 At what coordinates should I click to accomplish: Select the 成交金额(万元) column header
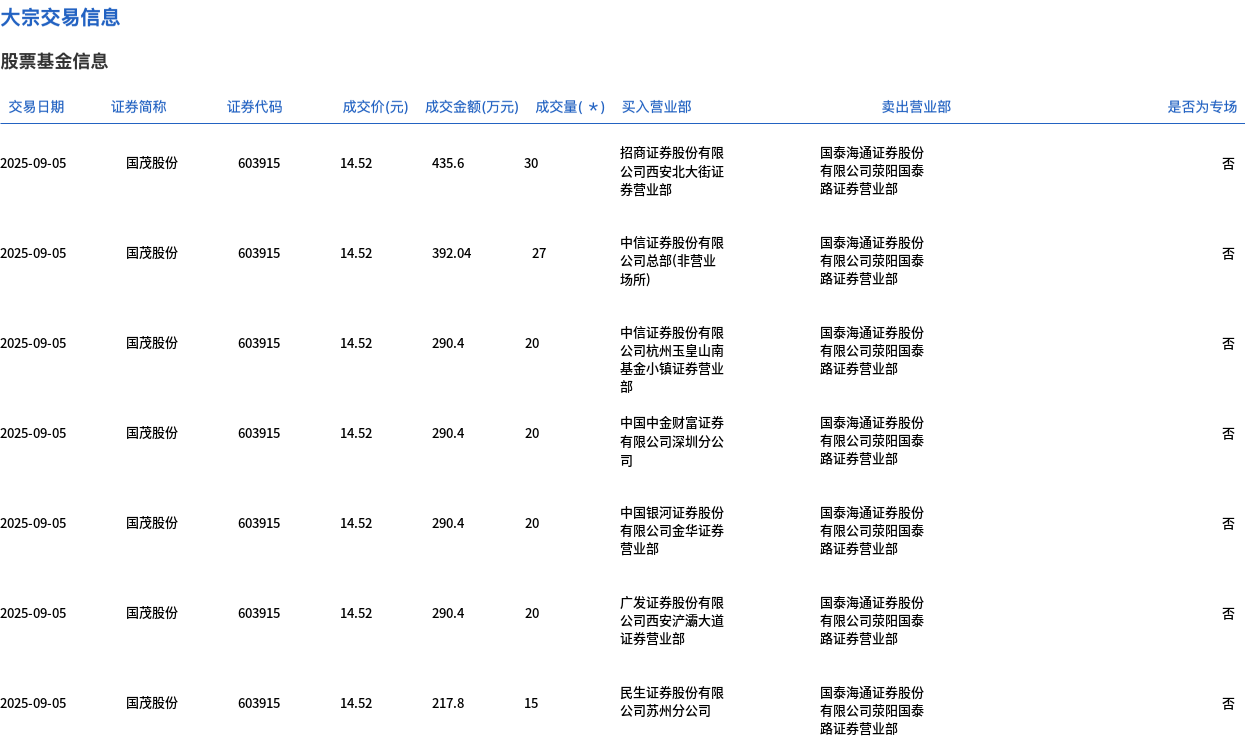[472, 107]
